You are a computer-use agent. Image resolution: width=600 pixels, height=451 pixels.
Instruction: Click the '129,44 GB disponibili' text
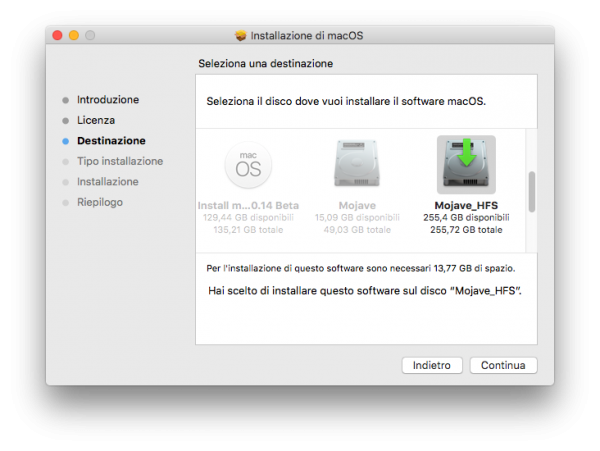click(248, 218)
